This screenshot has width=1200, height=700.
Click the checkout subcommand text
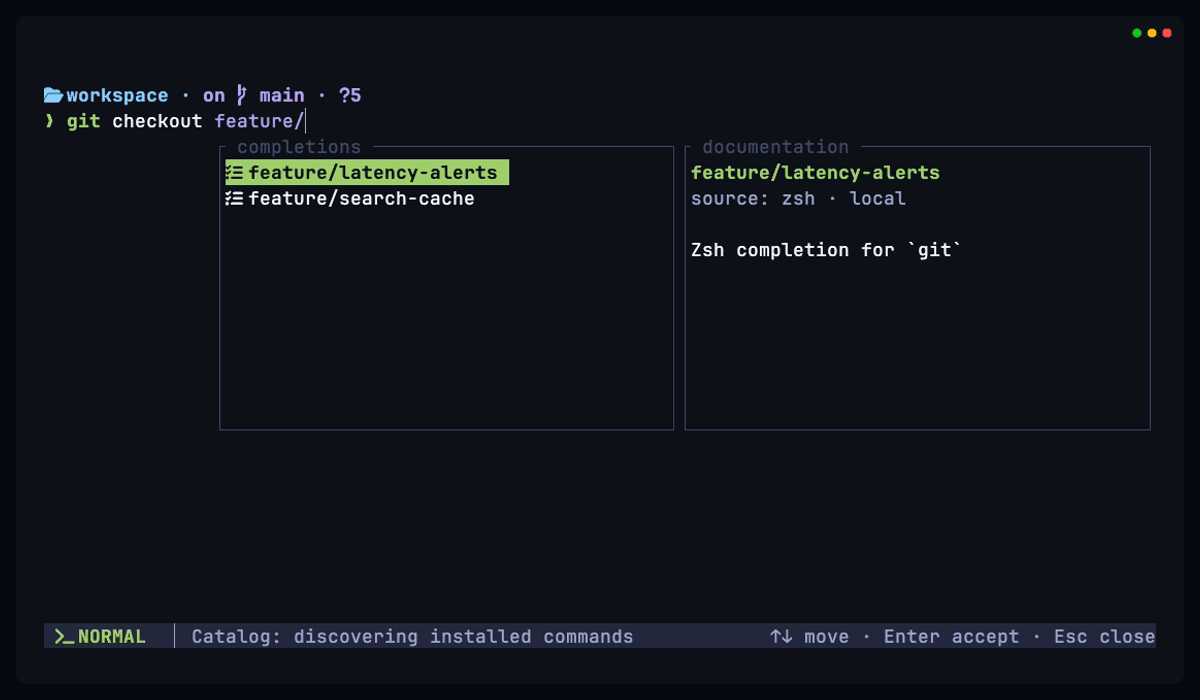[157, 121]
